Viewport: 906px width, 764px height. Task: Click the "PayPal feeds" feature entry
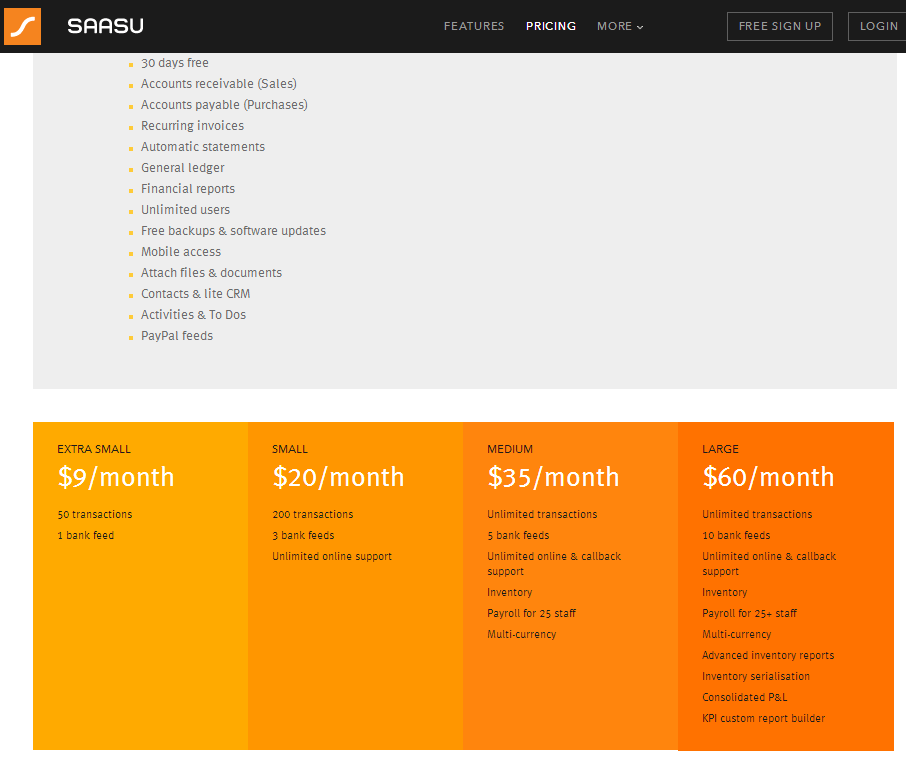(176, 335)
